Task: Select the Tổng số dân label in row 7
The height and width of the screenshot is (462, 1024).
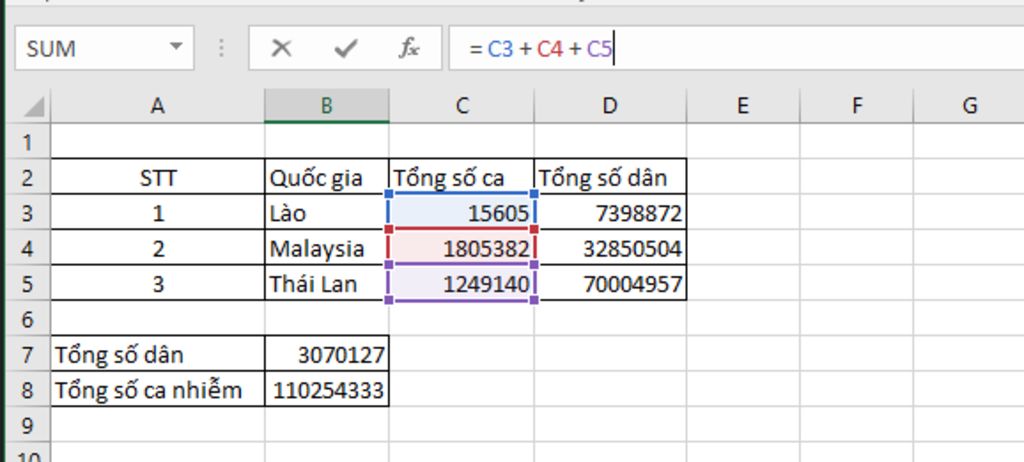Action: 157,354
